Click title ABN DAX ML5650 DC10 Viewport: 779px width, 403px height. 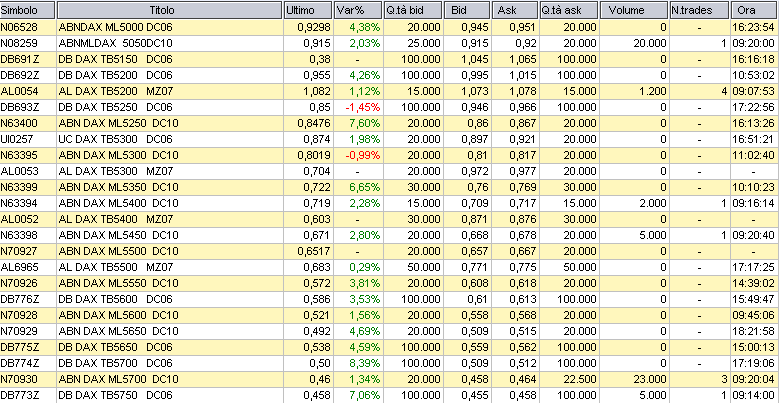(x=118, y=330)
